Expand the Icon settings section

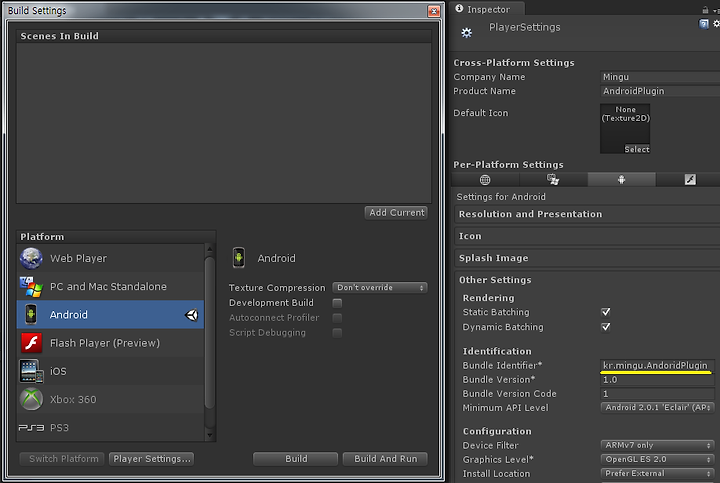(x=587, y=236)
